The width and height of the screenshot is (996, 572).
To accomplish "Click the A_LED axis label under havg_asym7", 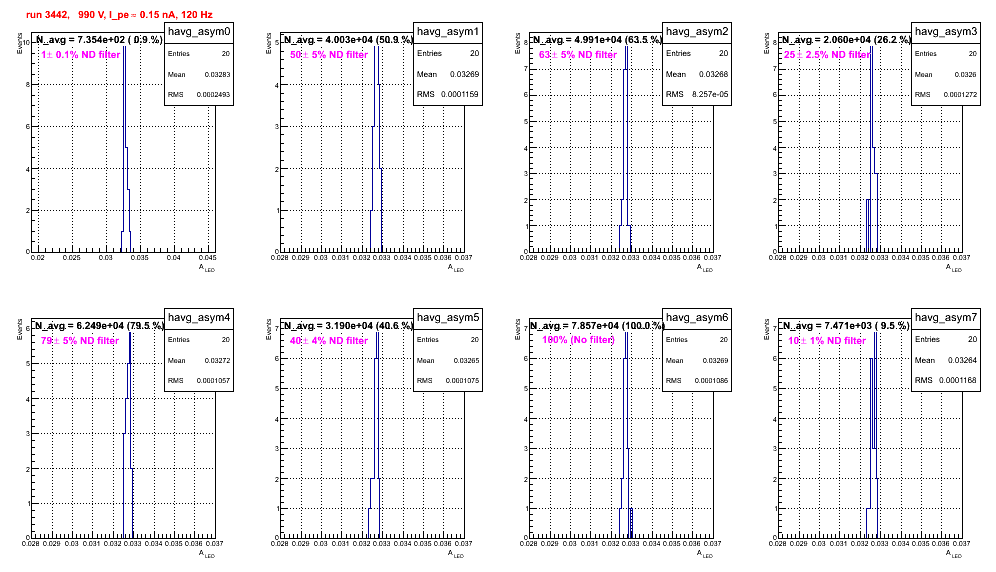I will click(953, 554).
